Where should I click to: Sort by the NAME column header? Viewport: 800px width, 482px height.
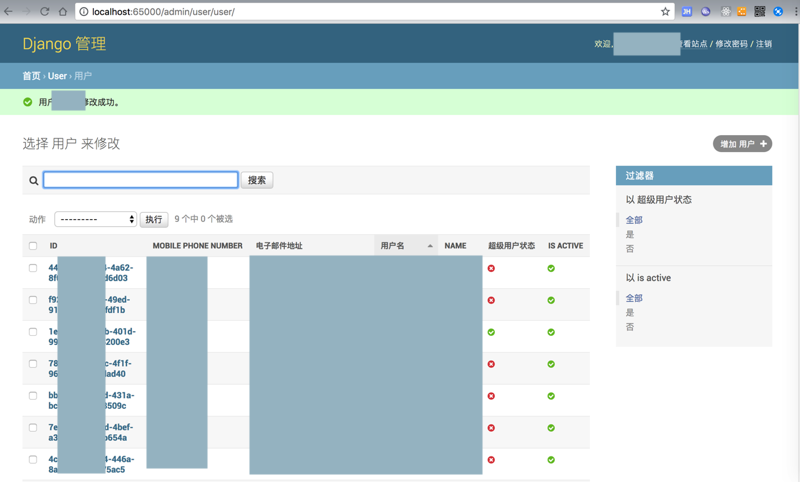coord(455,246)
